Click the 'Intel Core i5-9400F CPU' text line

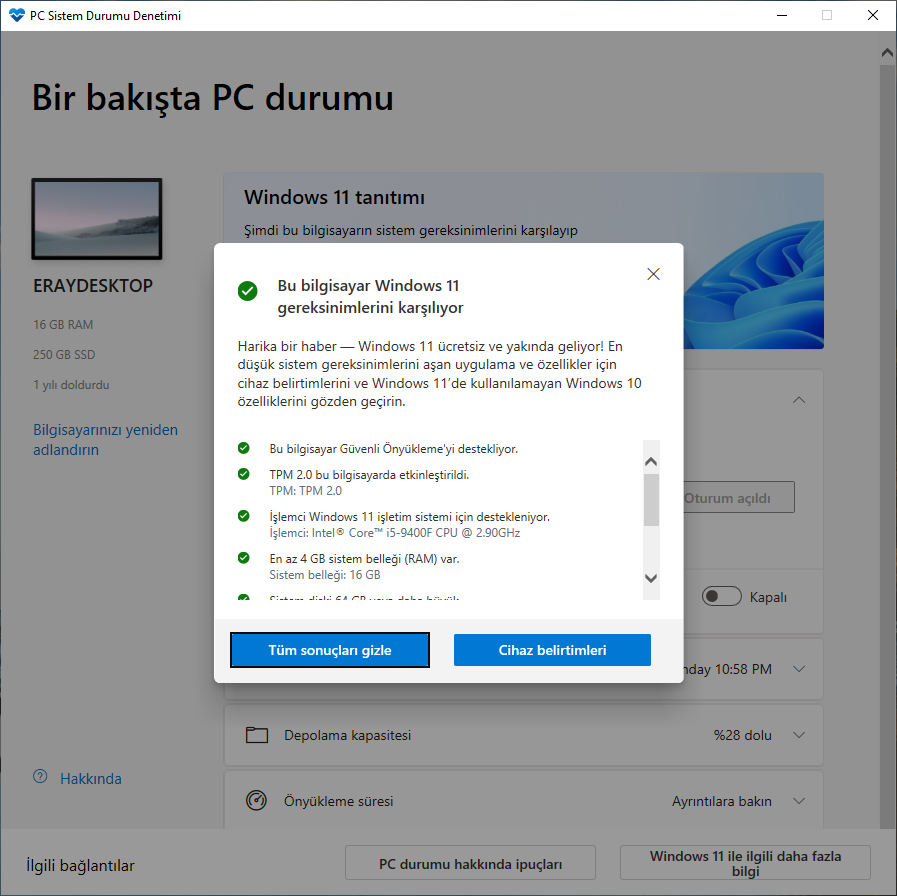395,533
